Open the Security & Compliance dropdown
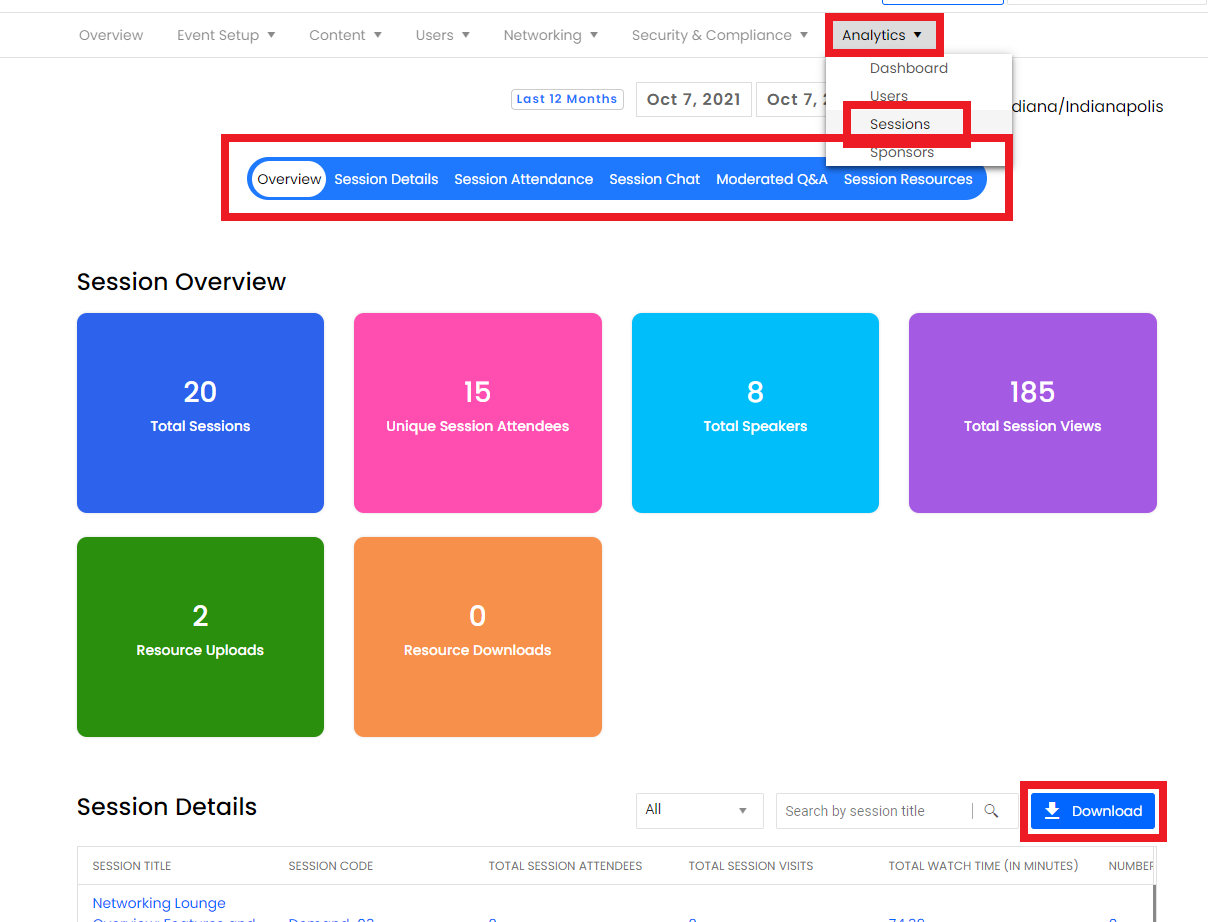 (718, 34)
